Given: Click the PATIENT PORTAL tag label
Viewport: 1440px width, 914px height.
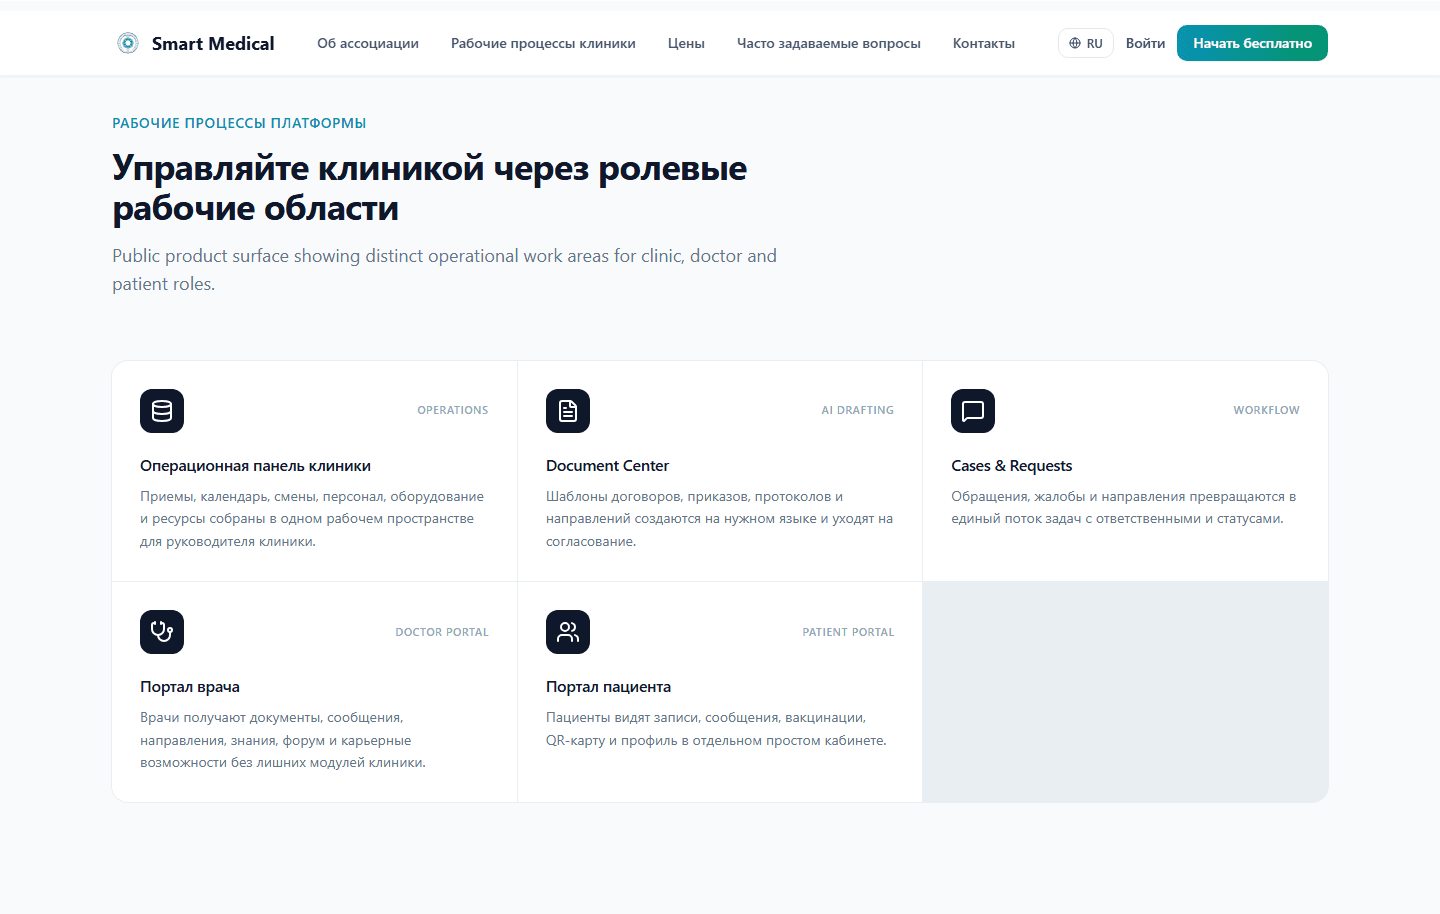Looking at the screenshot, I should click(x=848, y=632).
